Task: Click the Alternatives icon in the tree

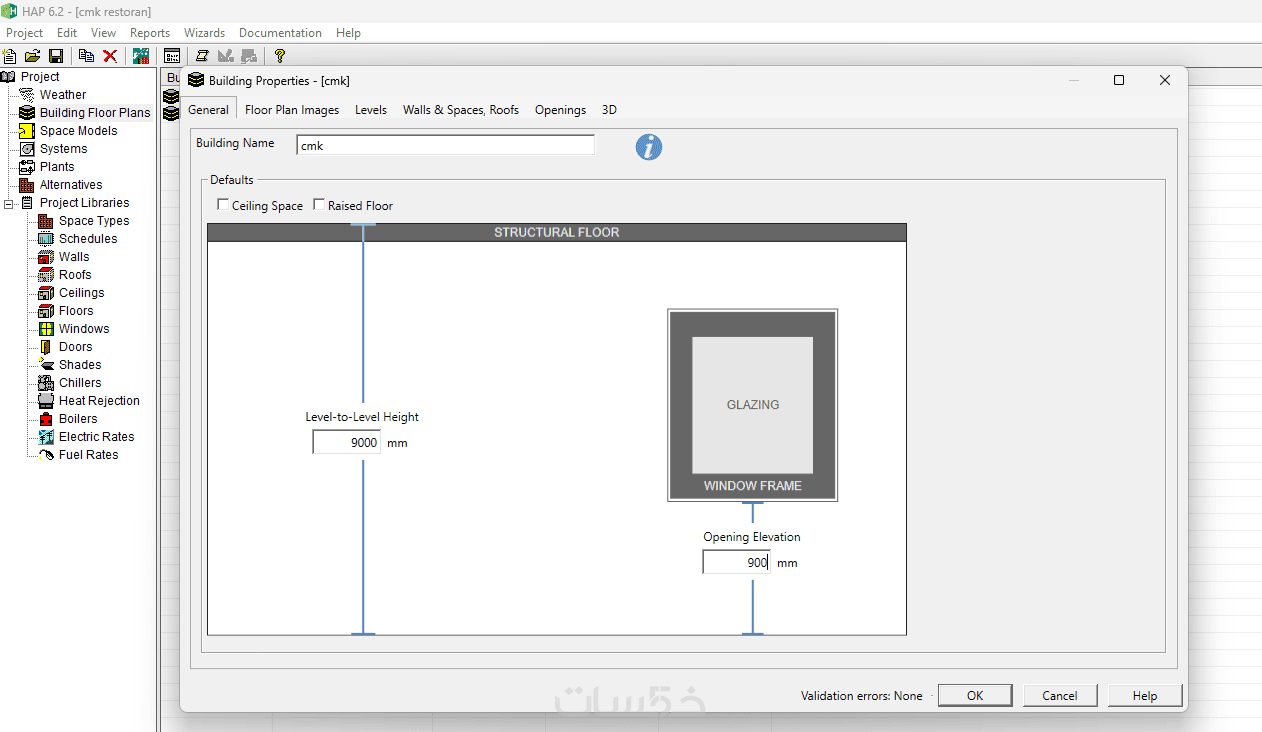Action: (x=27, y=185)
